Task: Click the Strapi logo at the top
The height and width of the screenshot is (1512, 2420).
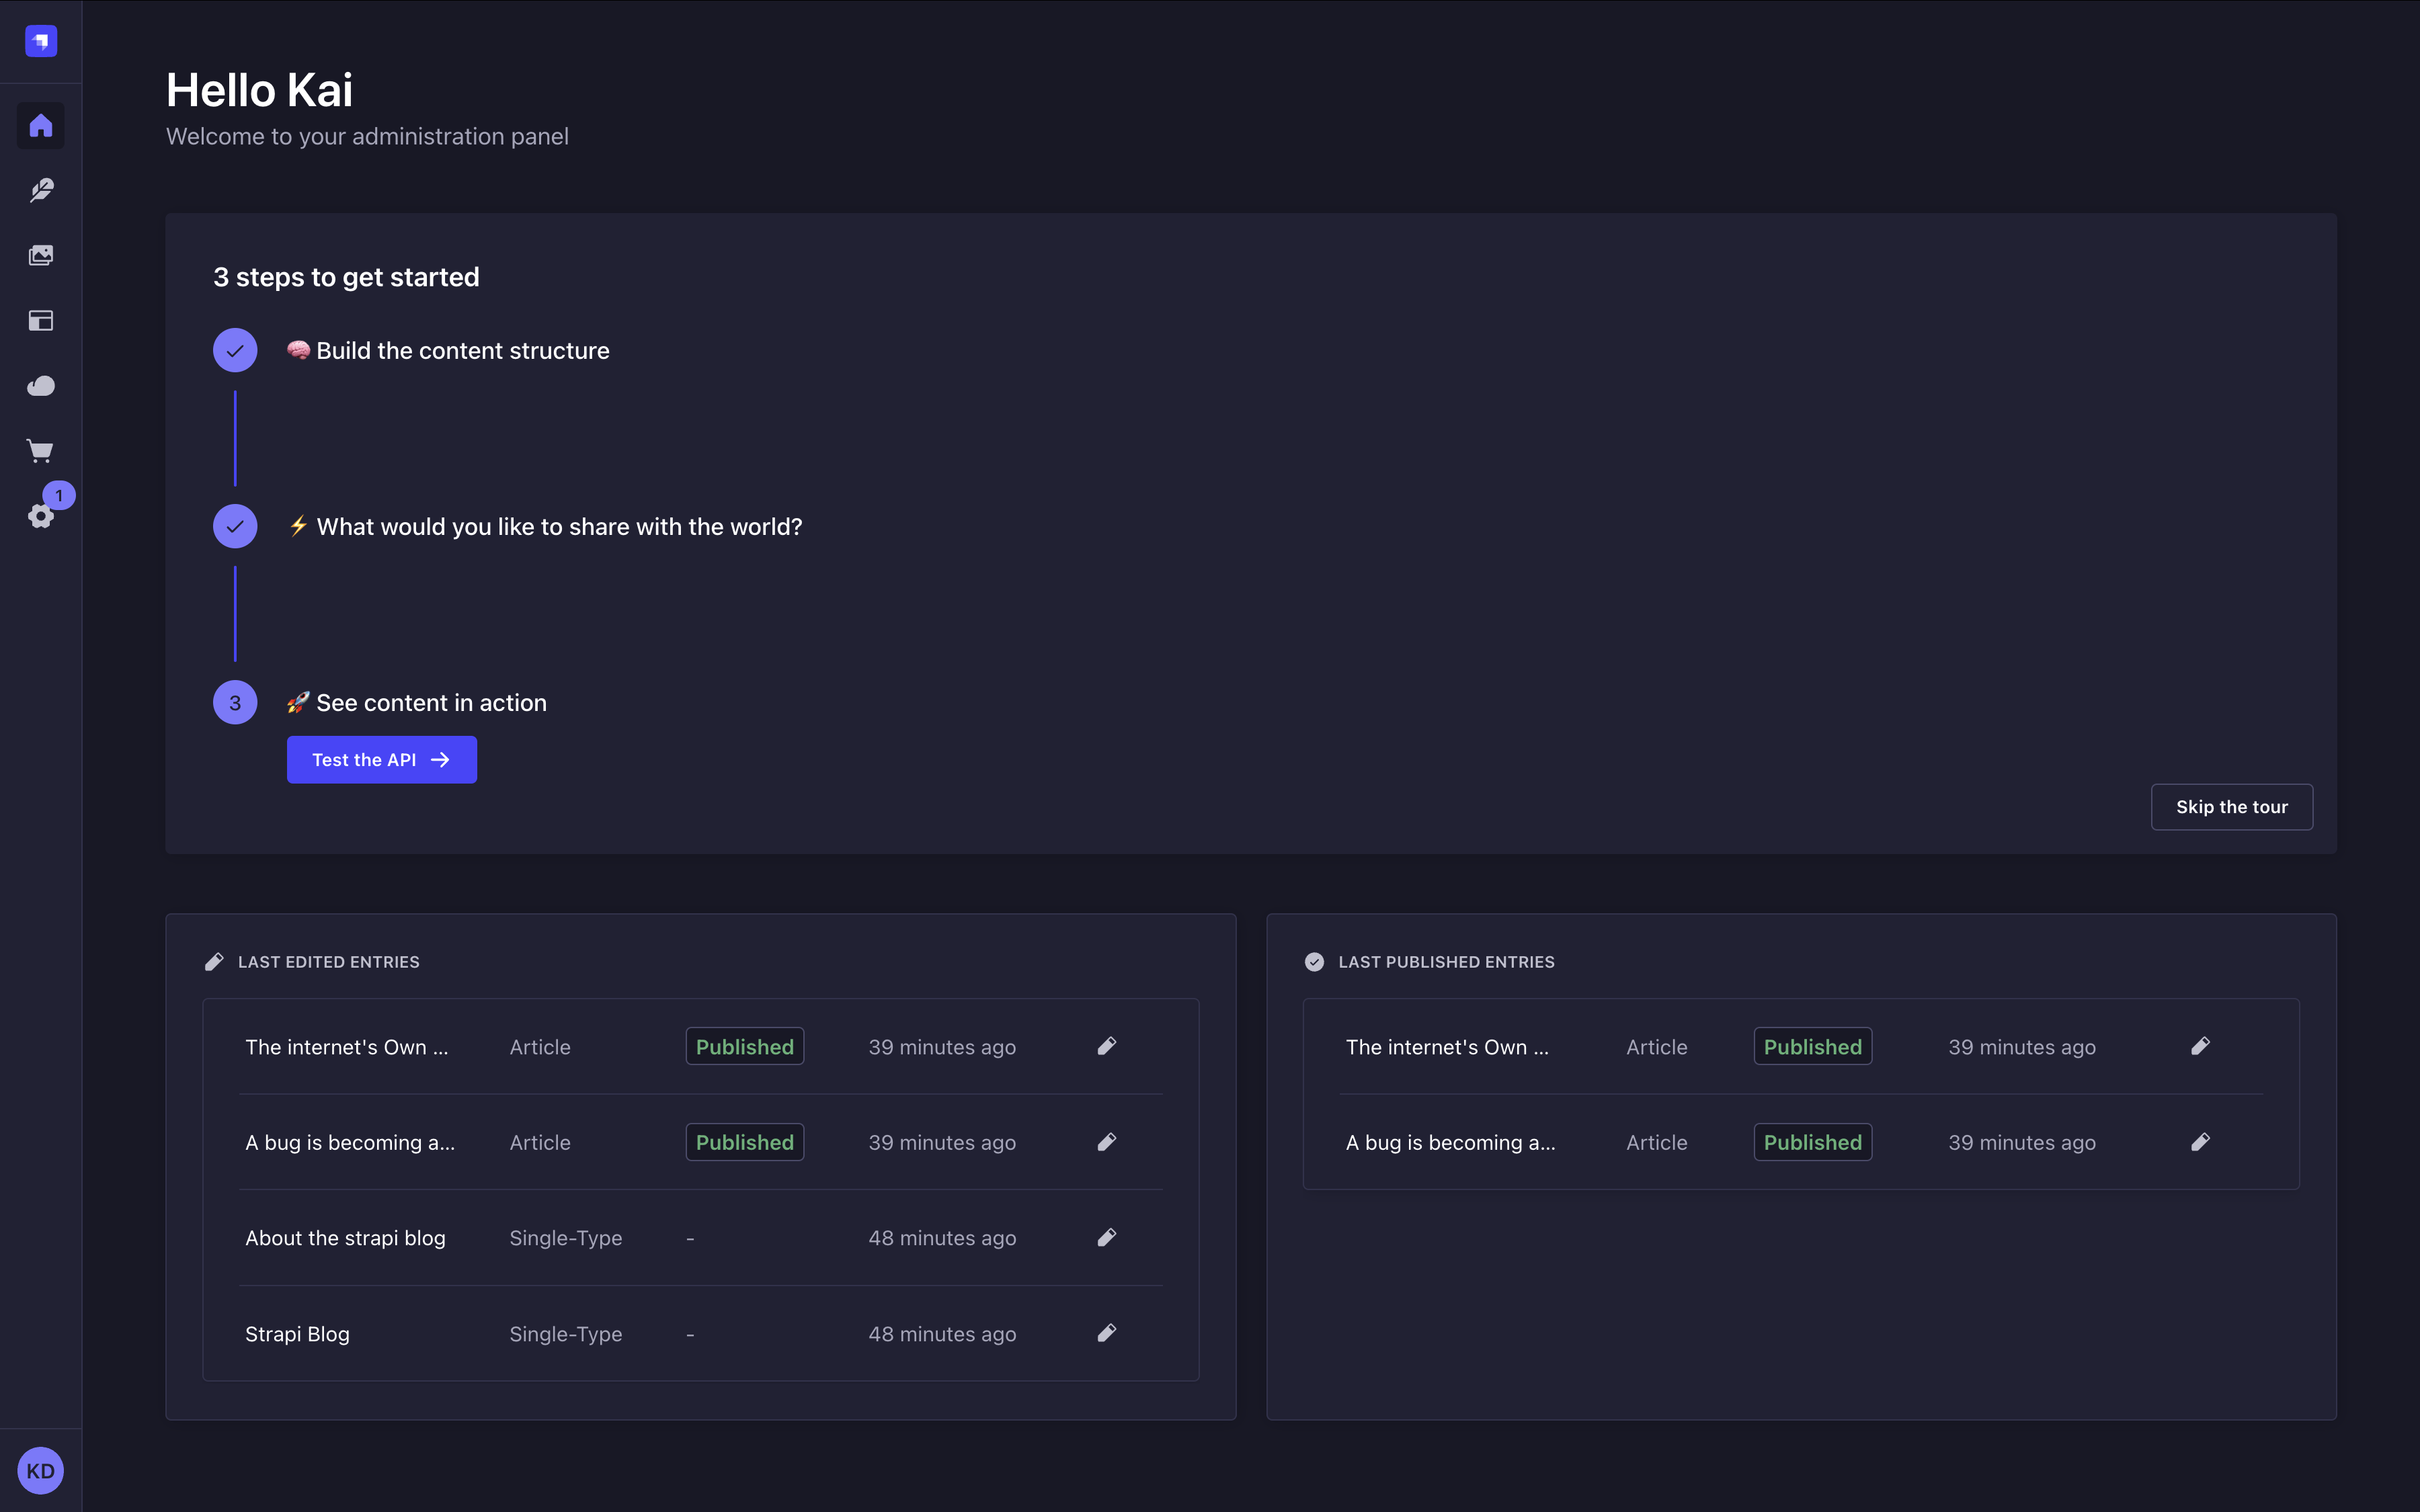Action: (40, 41)
